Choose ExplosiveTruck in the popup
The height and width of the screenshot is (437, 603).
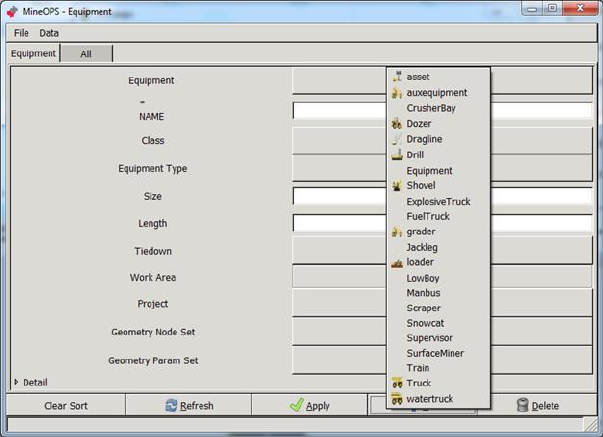pyautogui.click(x=438, y=202)
